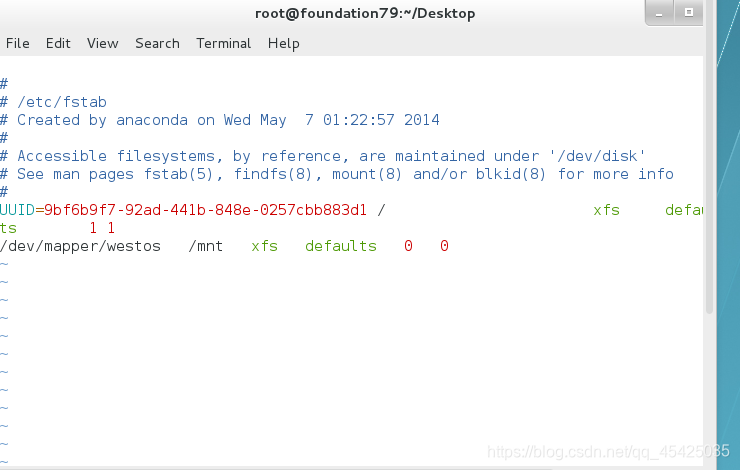Click the first '0' on westos line
Viewport: 740px width, 470px height.
pos(408,246)
